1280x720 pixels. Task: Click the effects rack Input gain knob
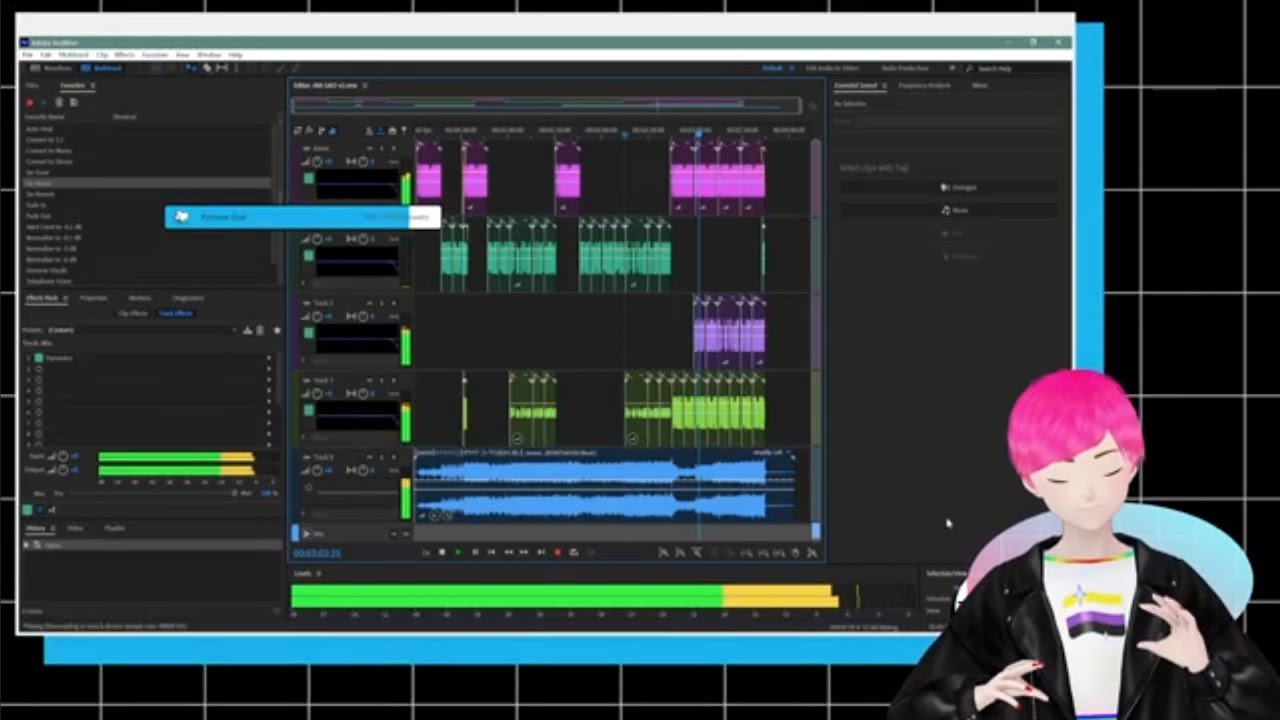pyautogui.click(x=63, y=457)
